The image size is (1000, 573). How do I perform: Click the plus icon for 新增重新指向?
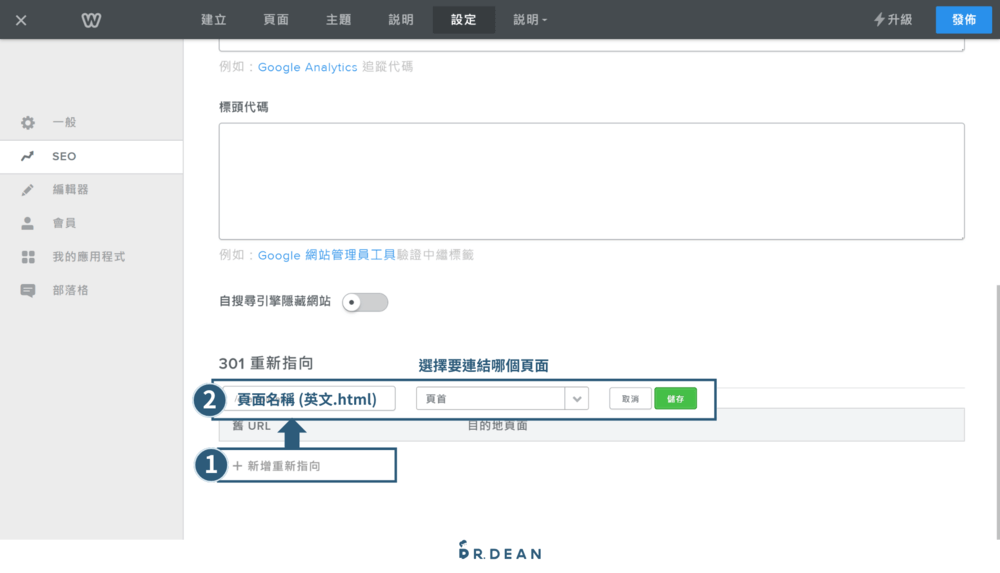(237, 466)
